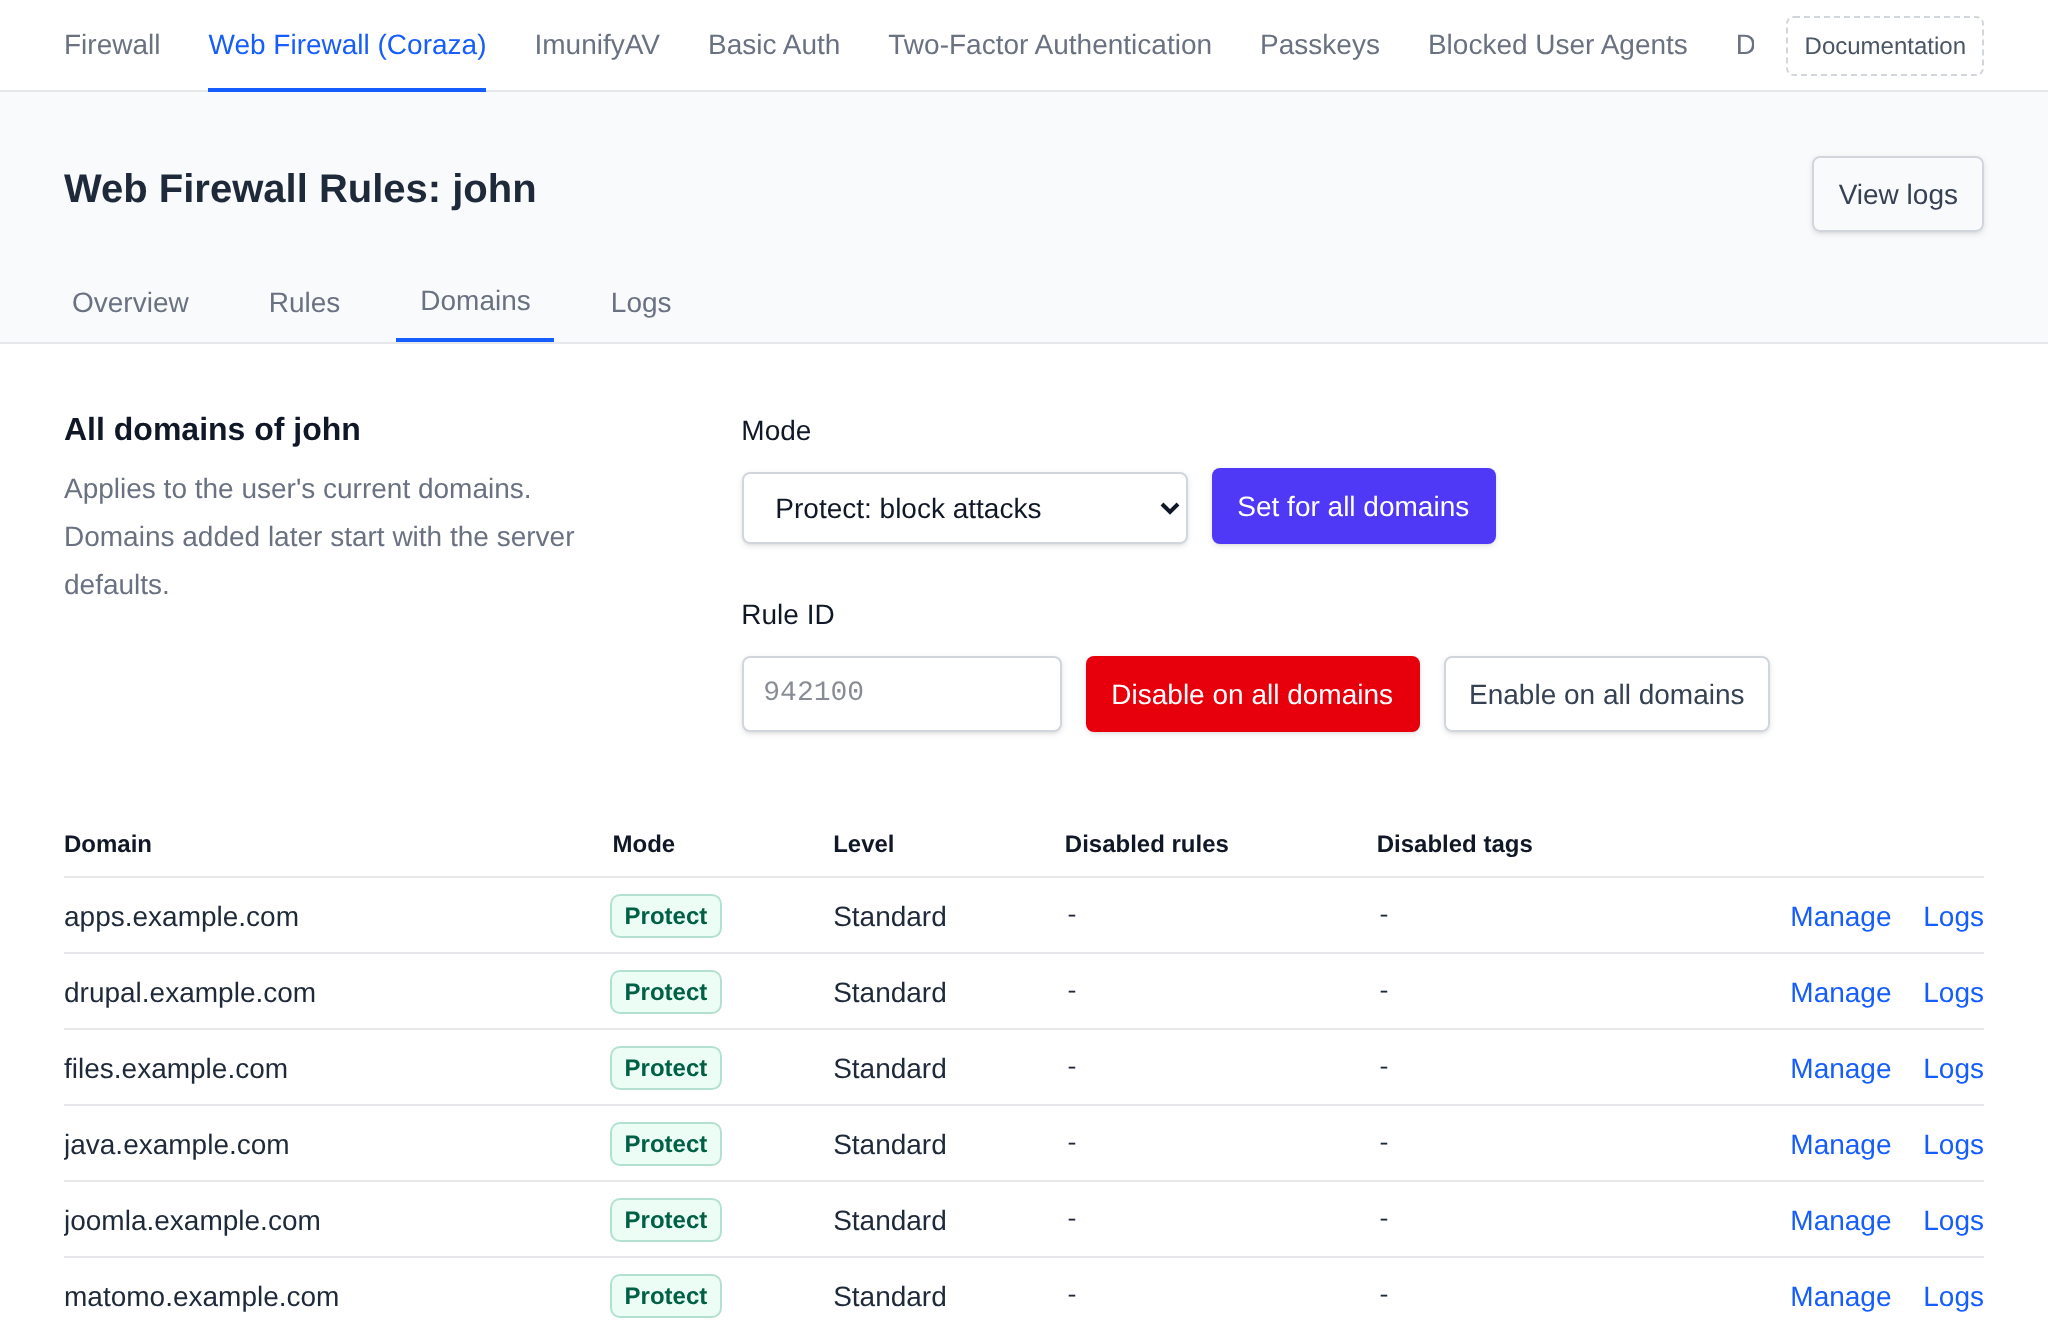Open Logs for matomo.example.com

coord(1953,1296)
